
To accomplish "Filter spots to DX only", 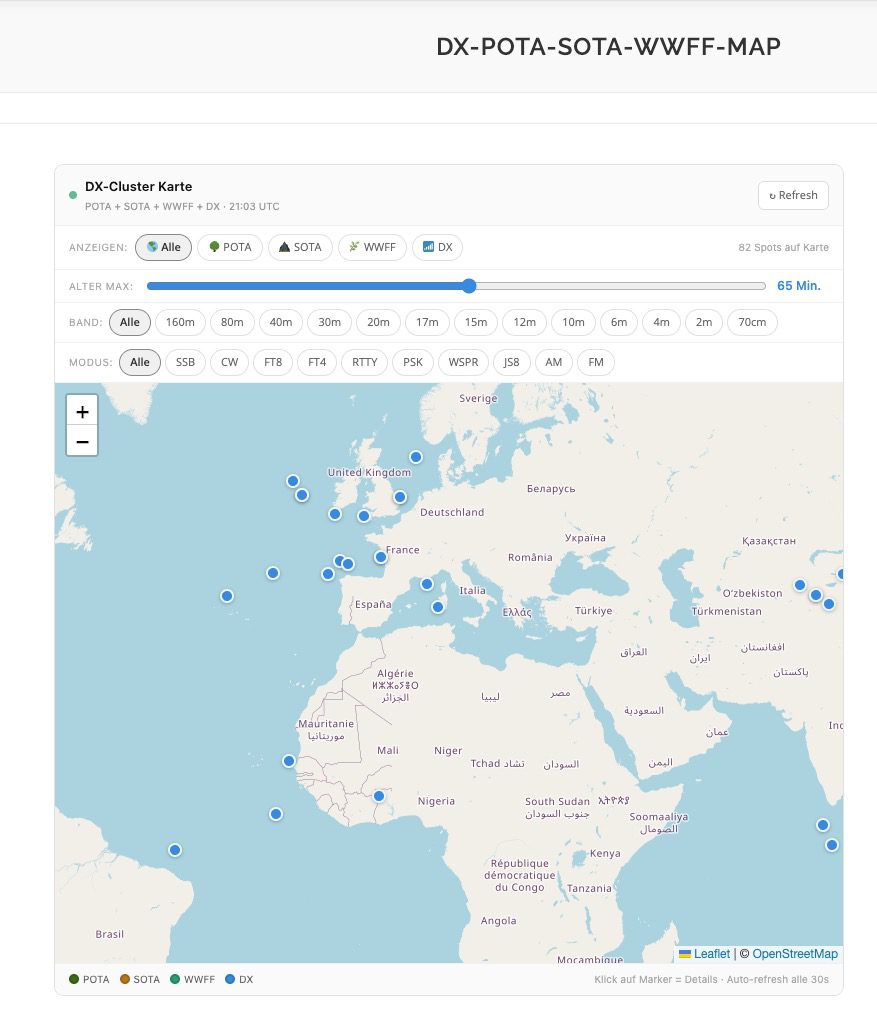I will coord(437,247).
